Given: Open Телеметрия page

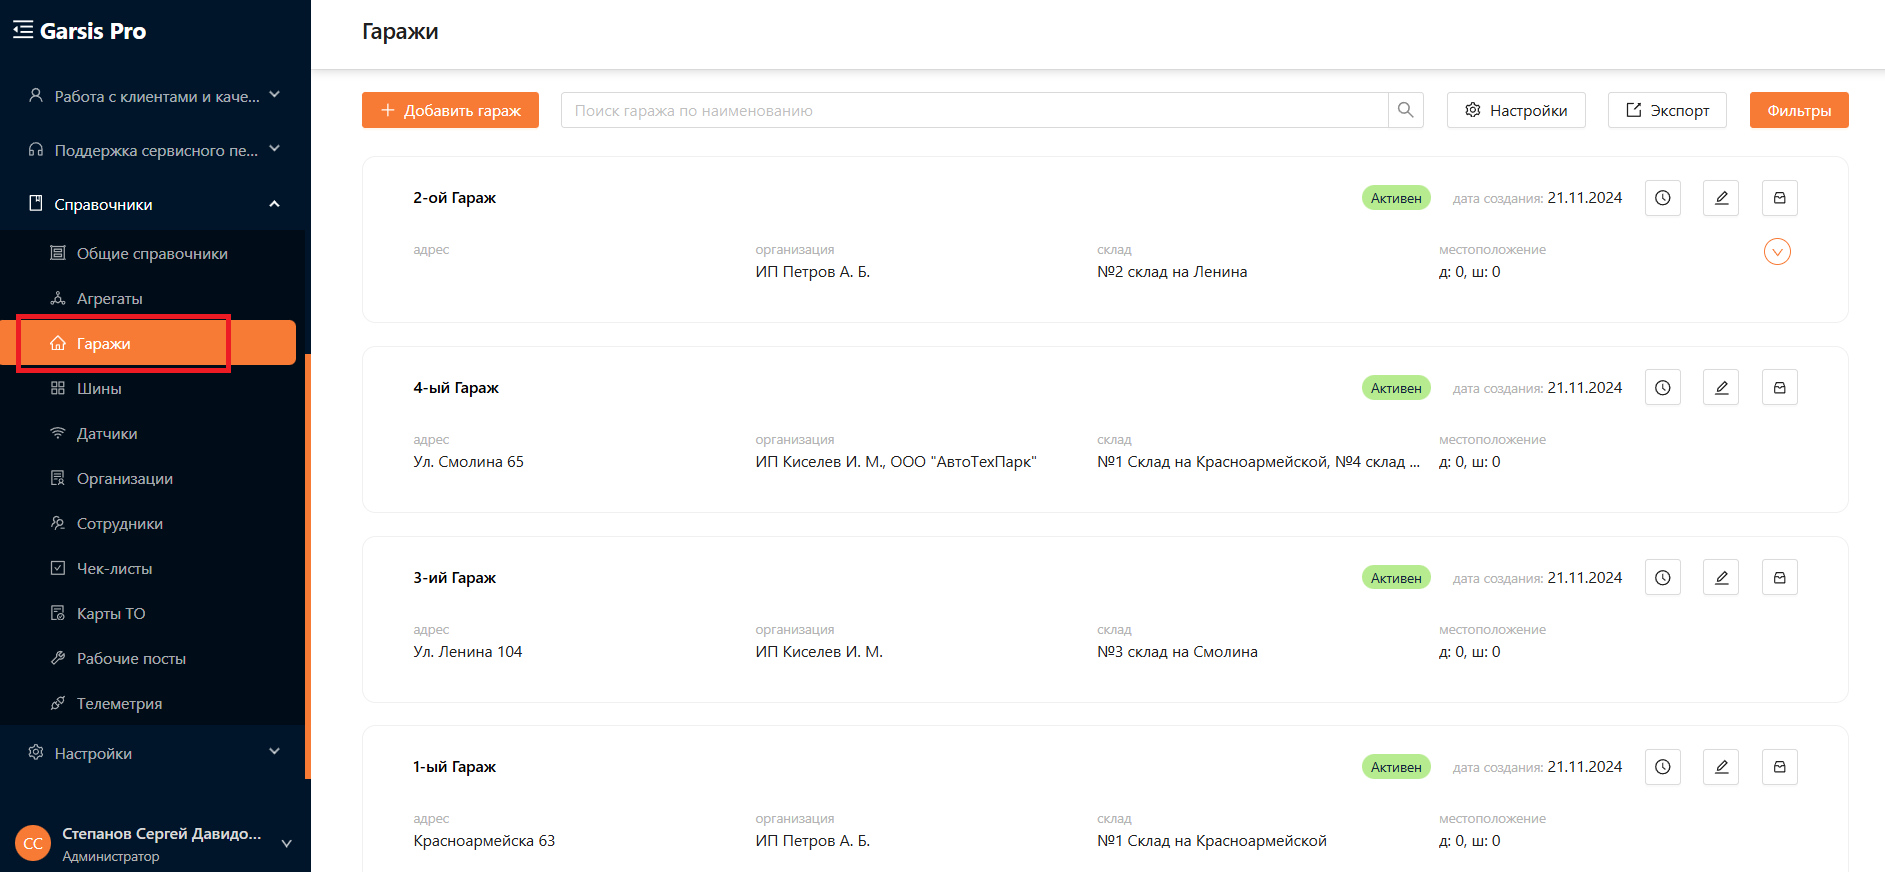Looking at the screenshot, I should point(119,704).
